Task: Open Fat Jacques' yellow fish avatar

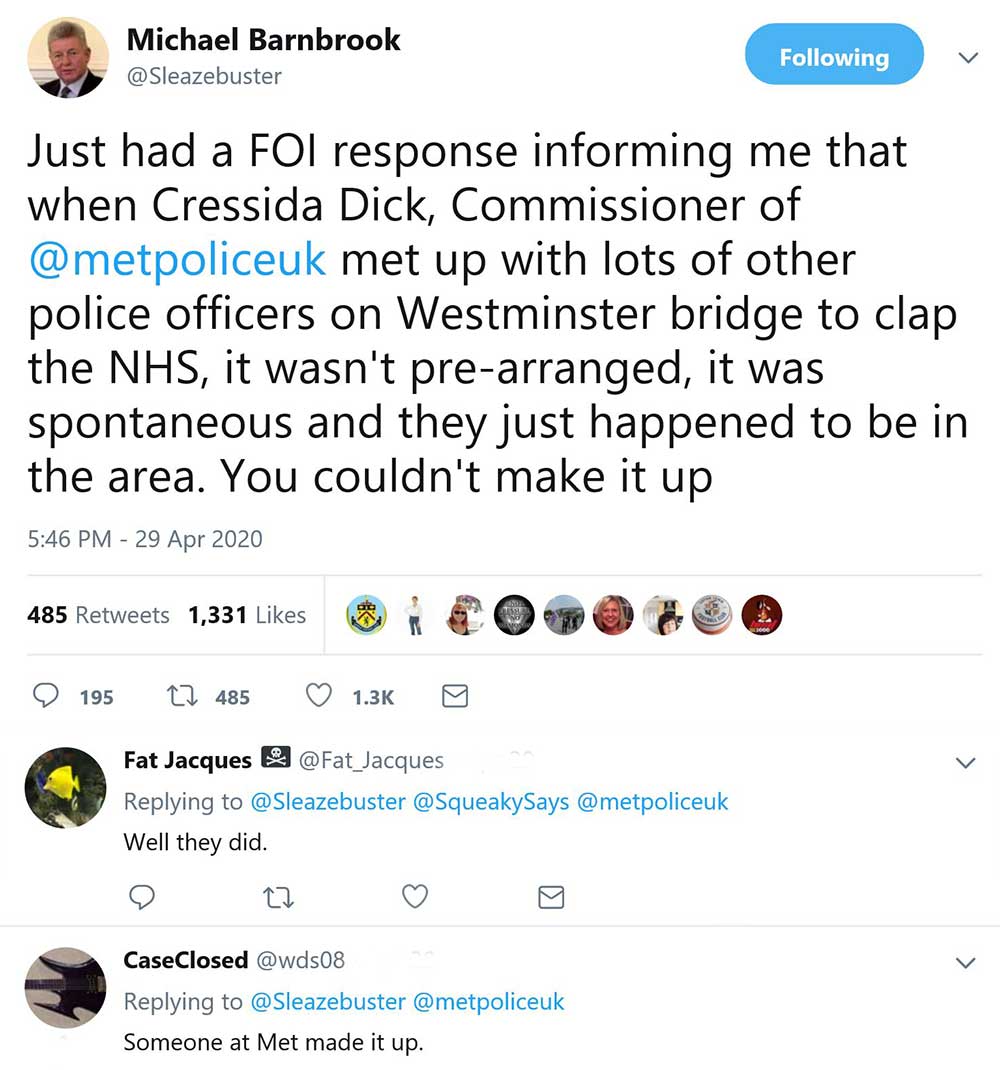Action: tap(65, 787)
